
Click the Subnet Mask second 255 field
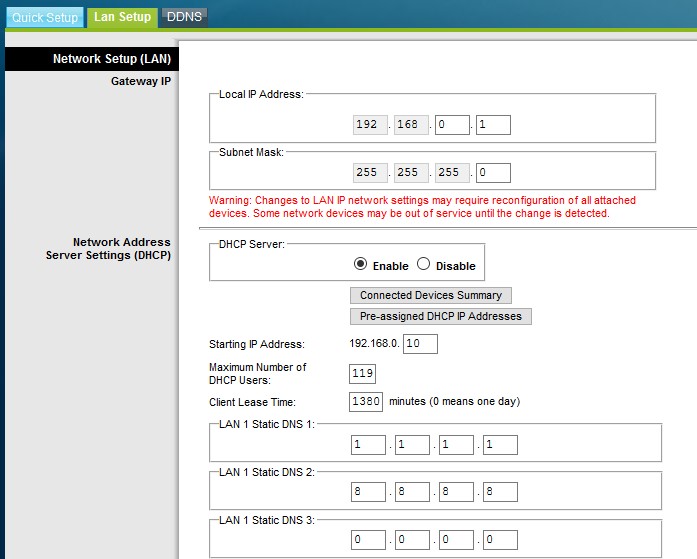[x=411, y=172]
